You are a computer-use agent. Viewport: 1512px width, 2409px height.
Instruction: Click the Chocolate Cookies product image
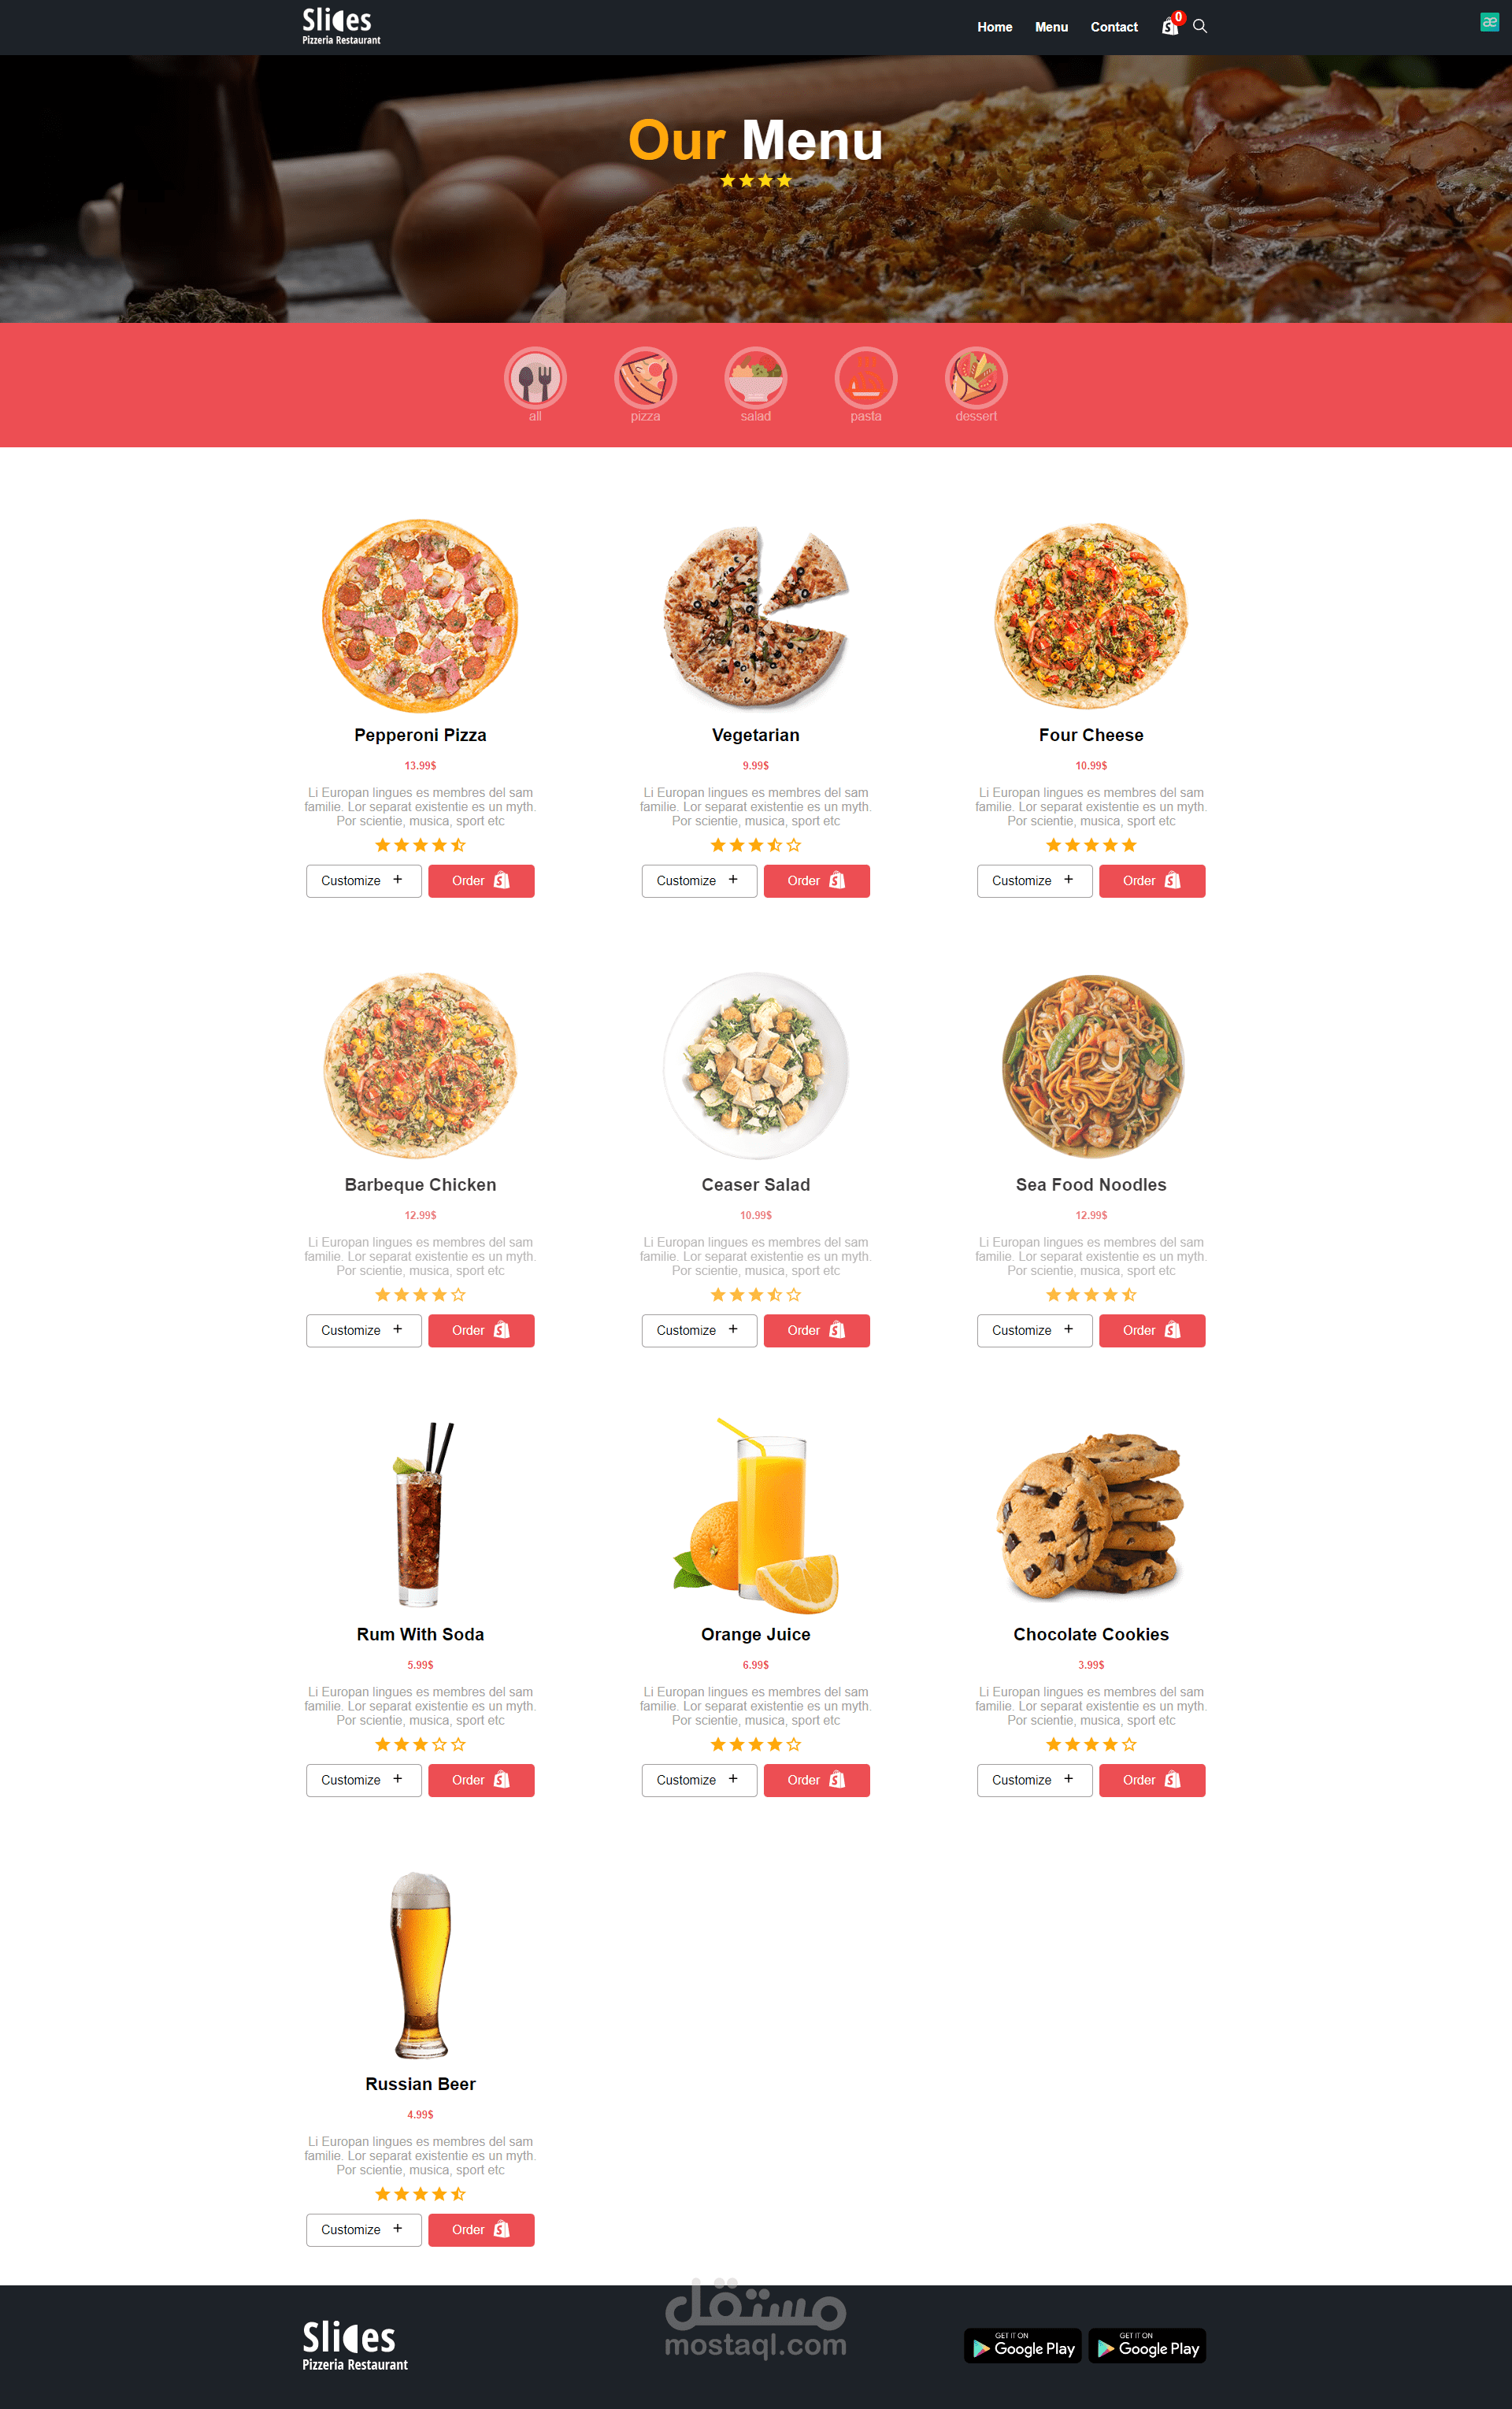coord(1091,1514)
